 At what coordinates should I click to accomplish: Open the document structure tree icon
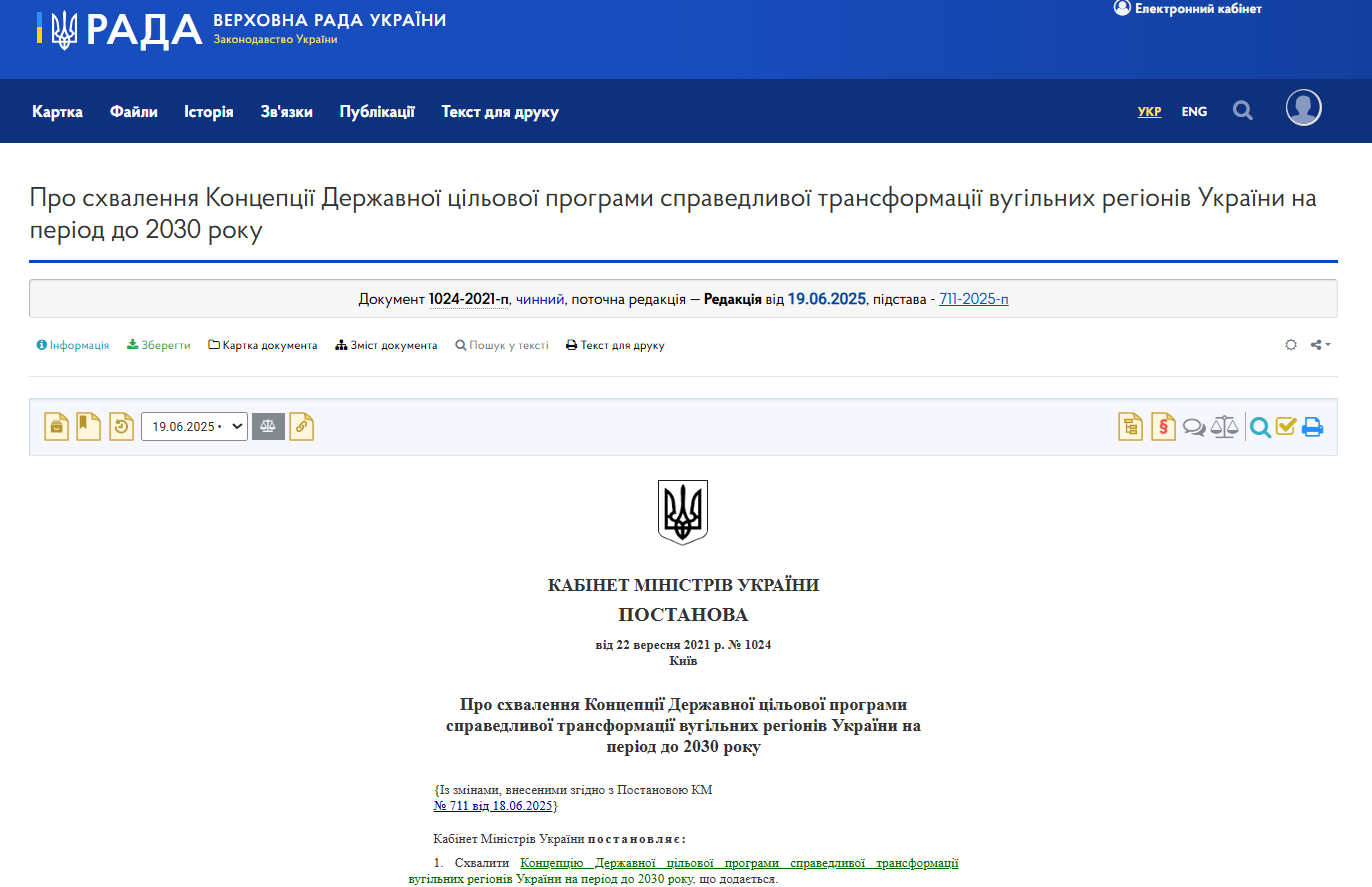pyautogui.click(x=1130, y=427)
